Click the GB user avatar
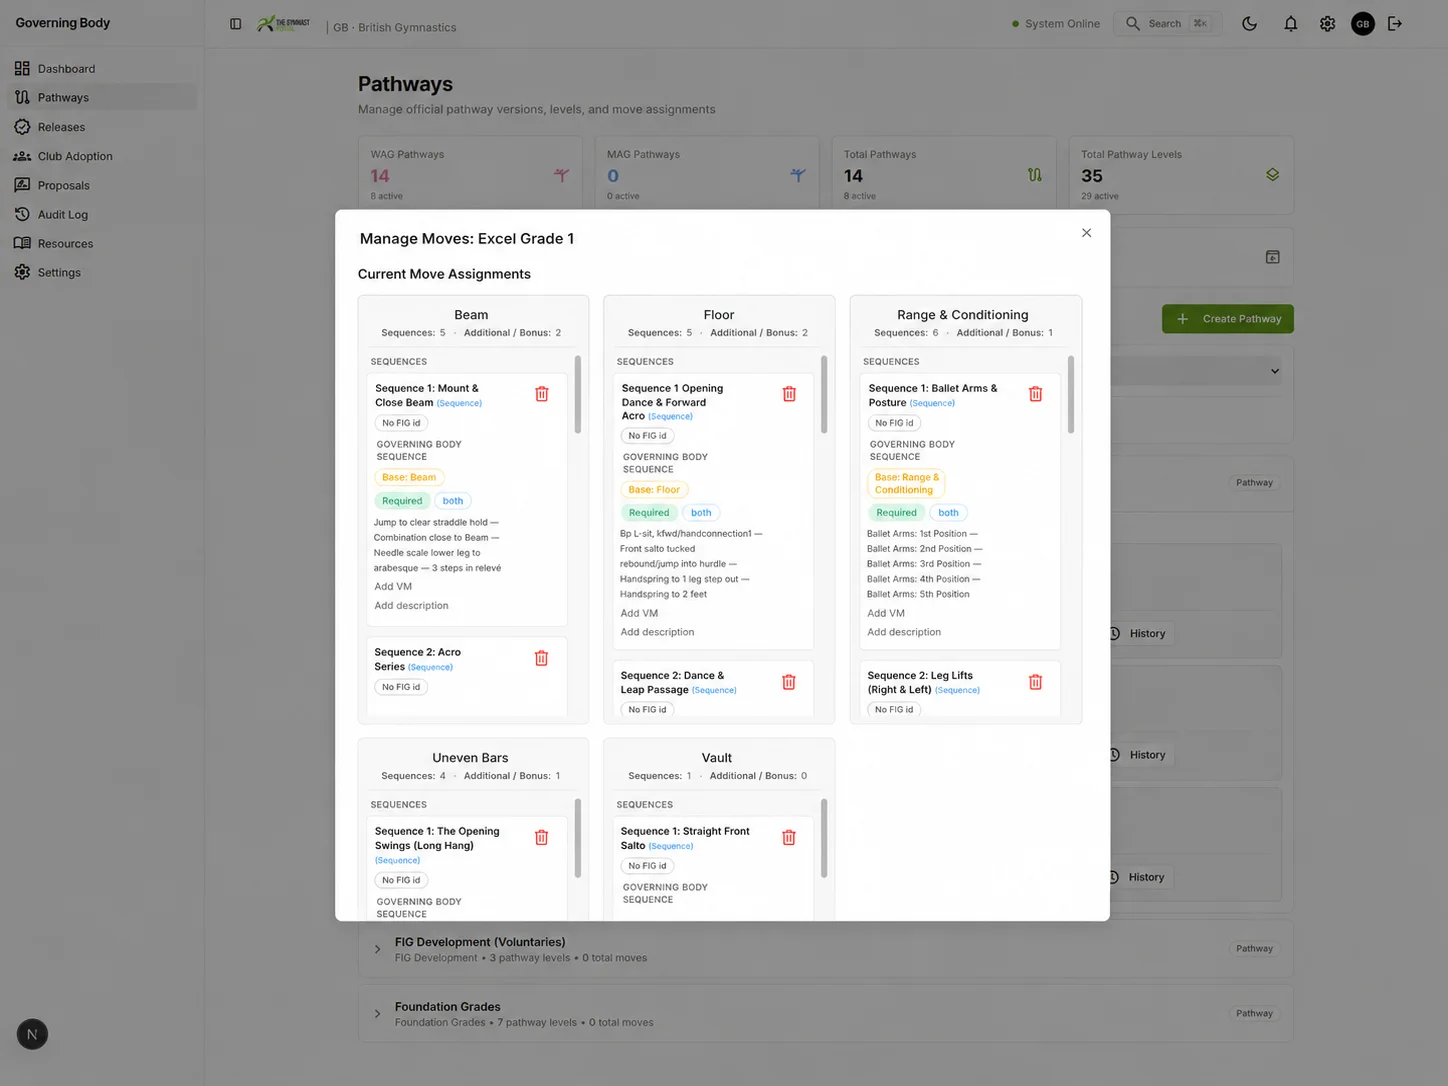The image size is (1448, 1086). pyautogui.click(x=1363, y=24)
